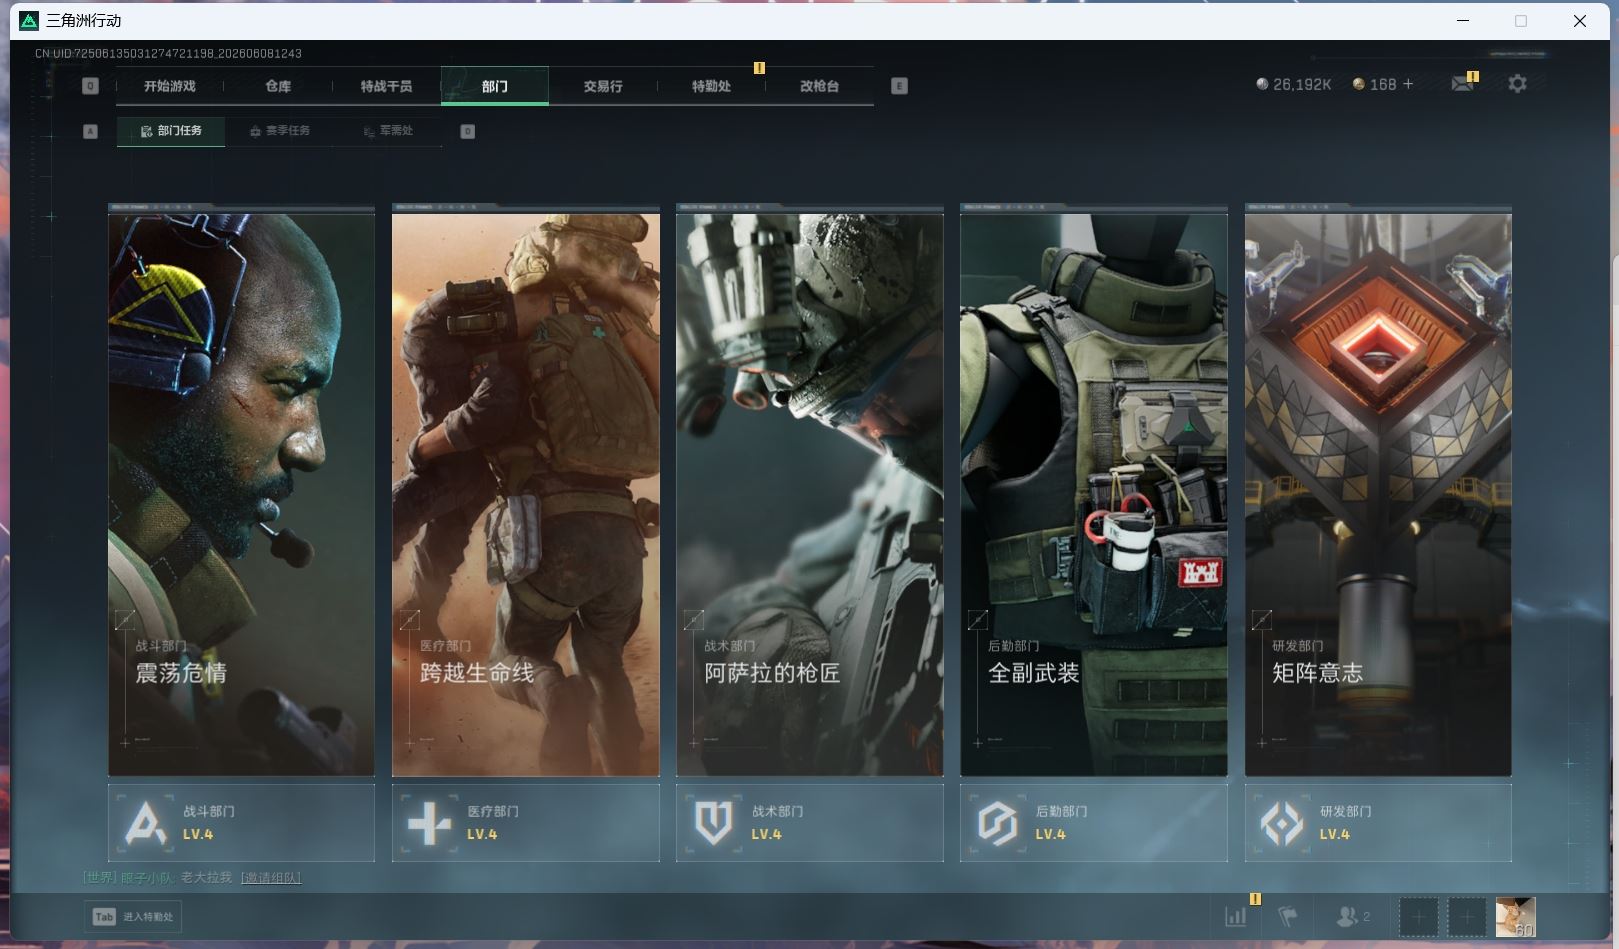This screenshot has height=949, width=1619.
Task: Click the D key hint icon
Action: pos(467,131)
